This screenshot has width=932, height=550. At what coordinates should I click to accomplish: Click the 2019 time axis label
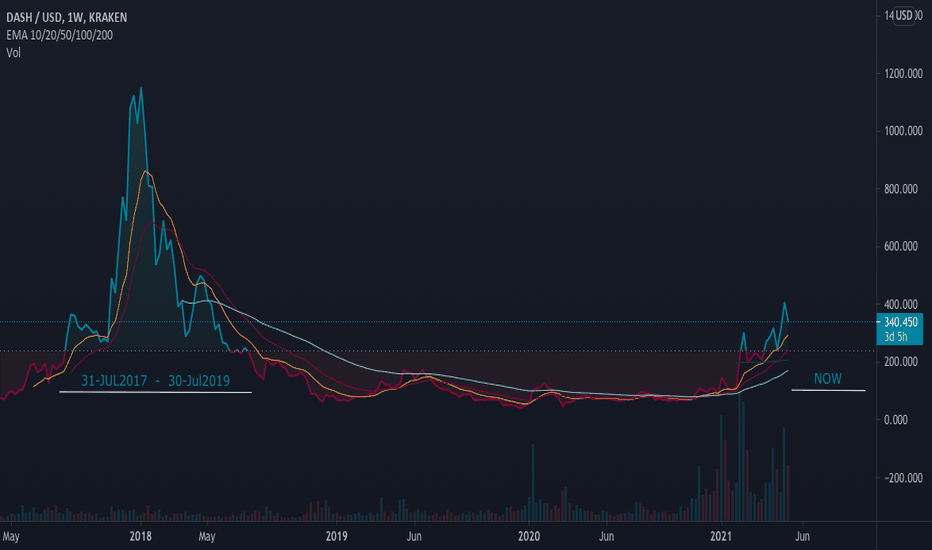point(336,536)
